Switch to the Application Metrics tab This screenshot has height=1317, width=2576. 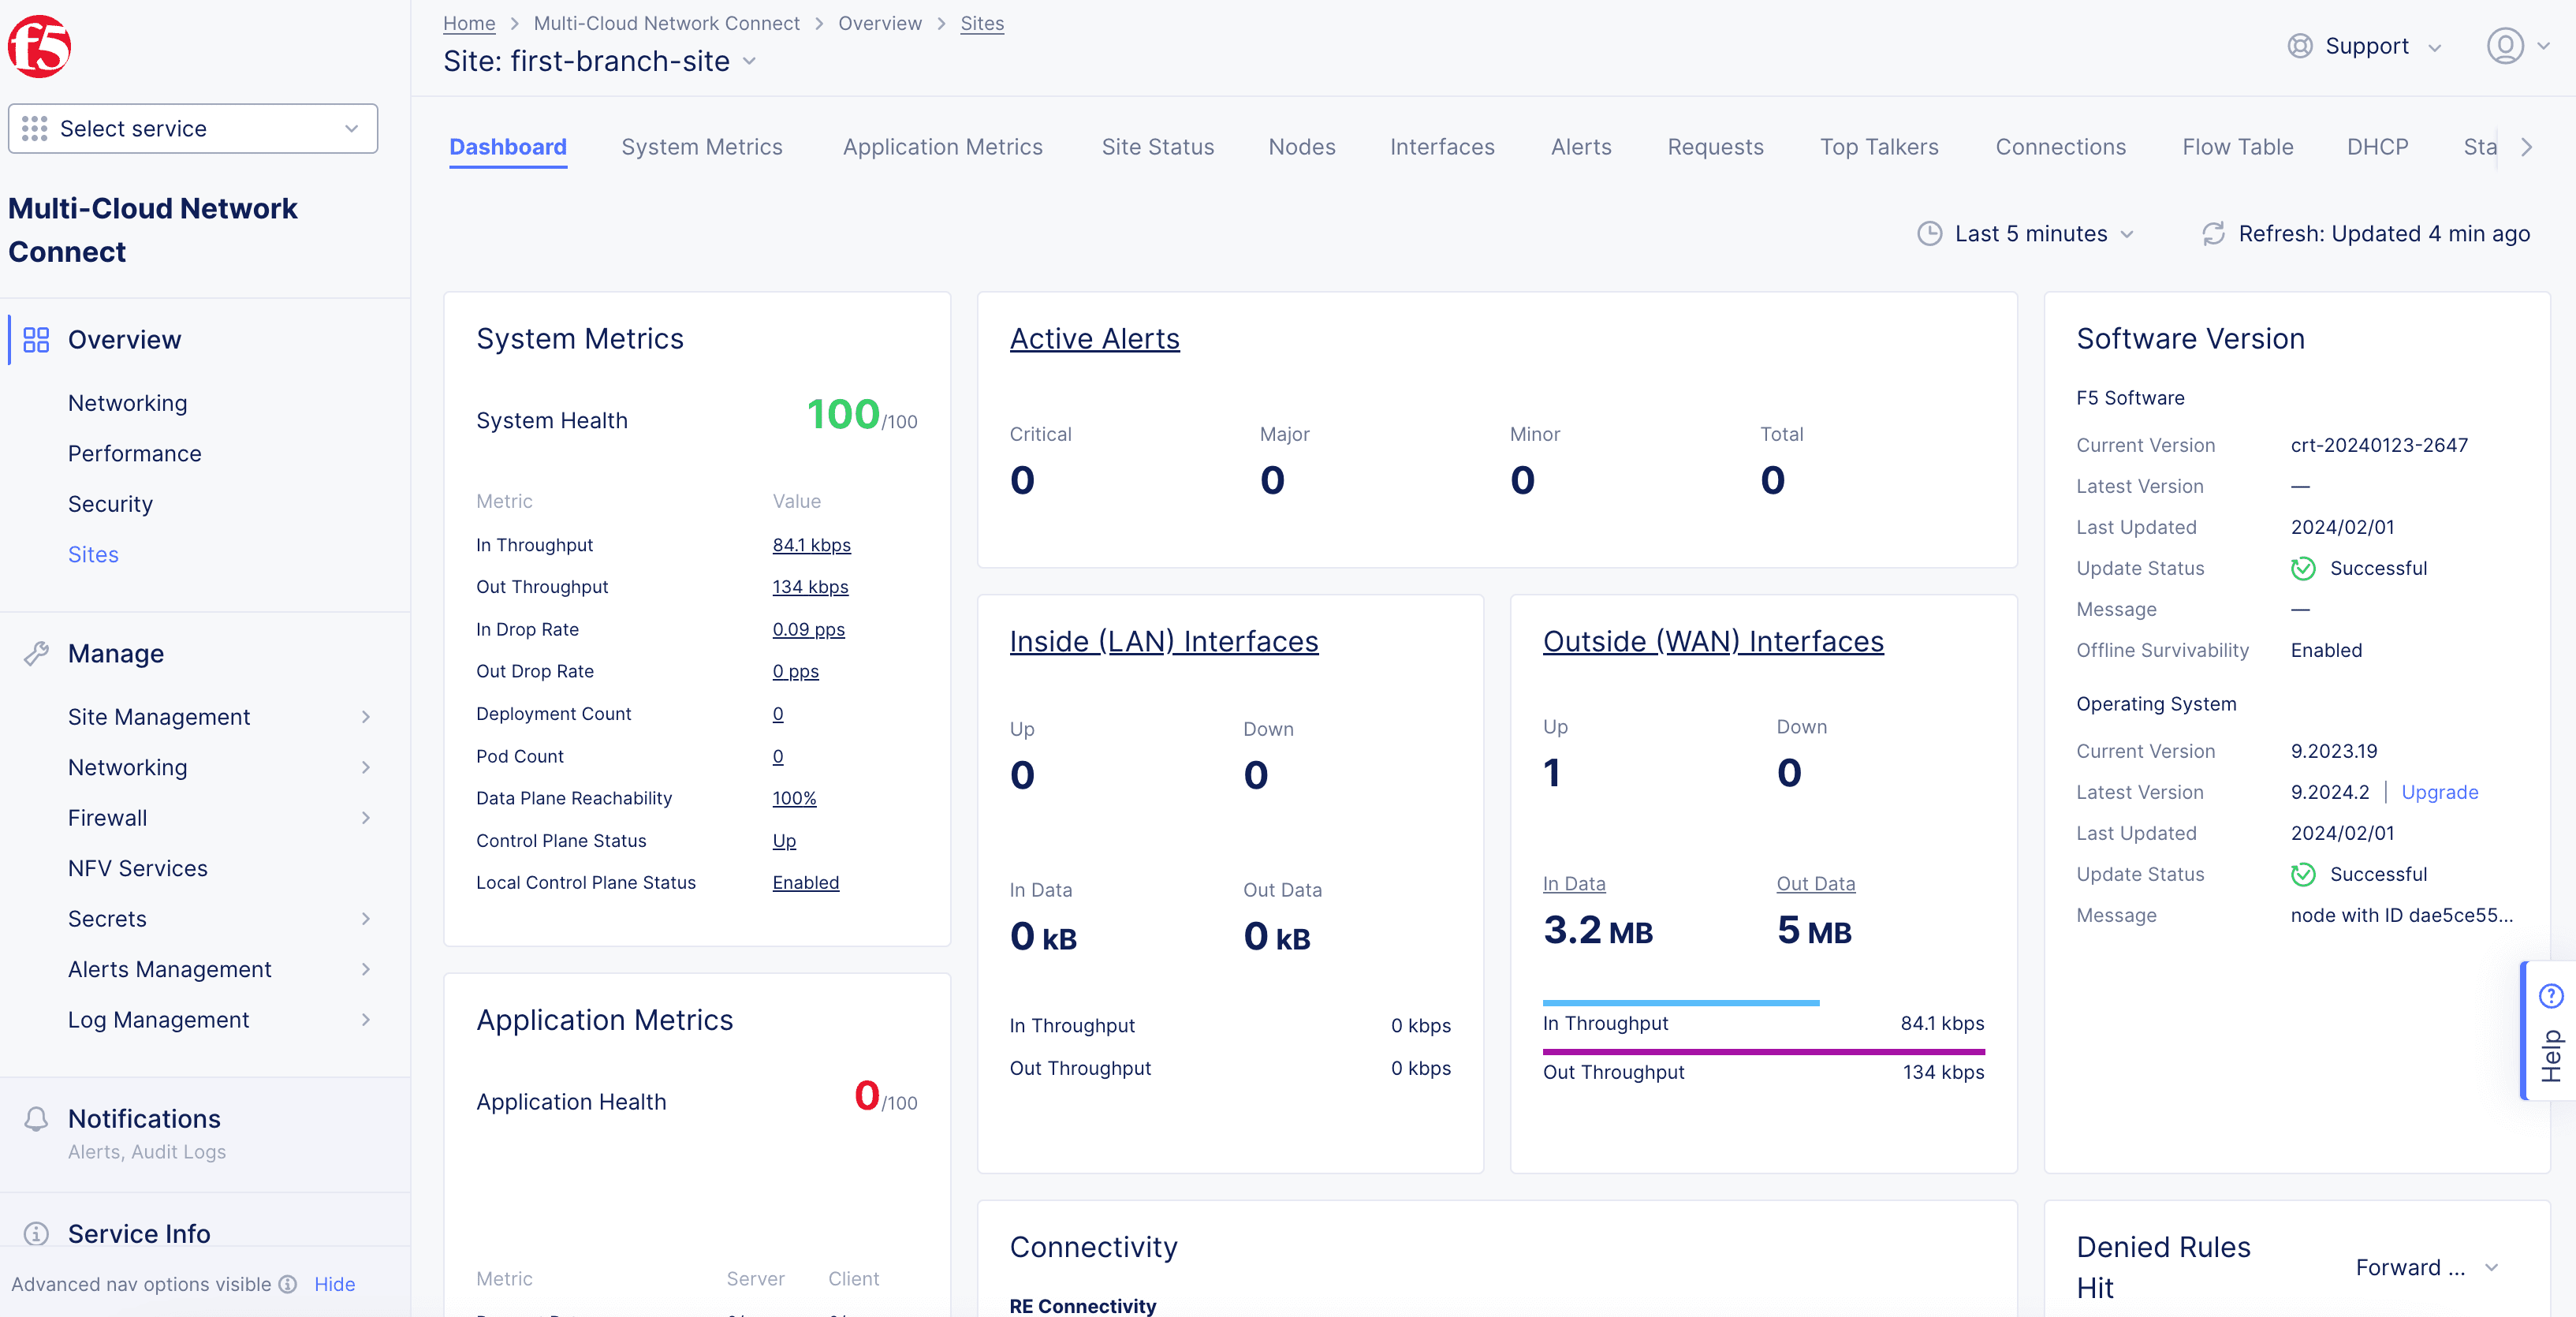click(944, 147)
